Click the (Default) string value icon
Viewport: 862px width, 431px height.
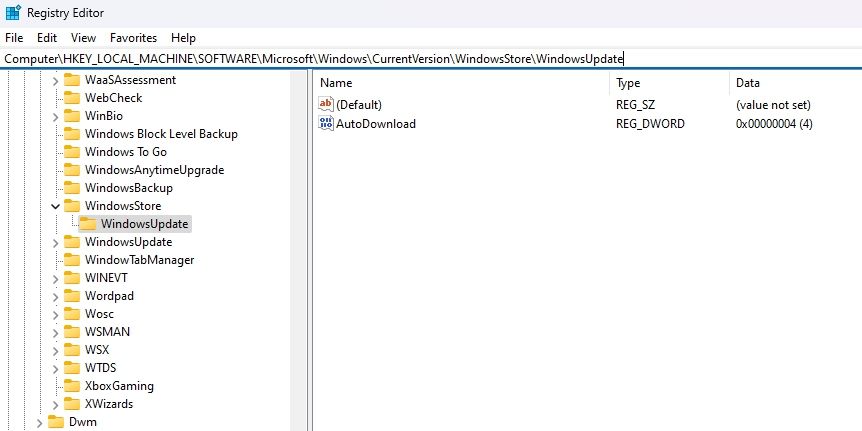[326, 104]
